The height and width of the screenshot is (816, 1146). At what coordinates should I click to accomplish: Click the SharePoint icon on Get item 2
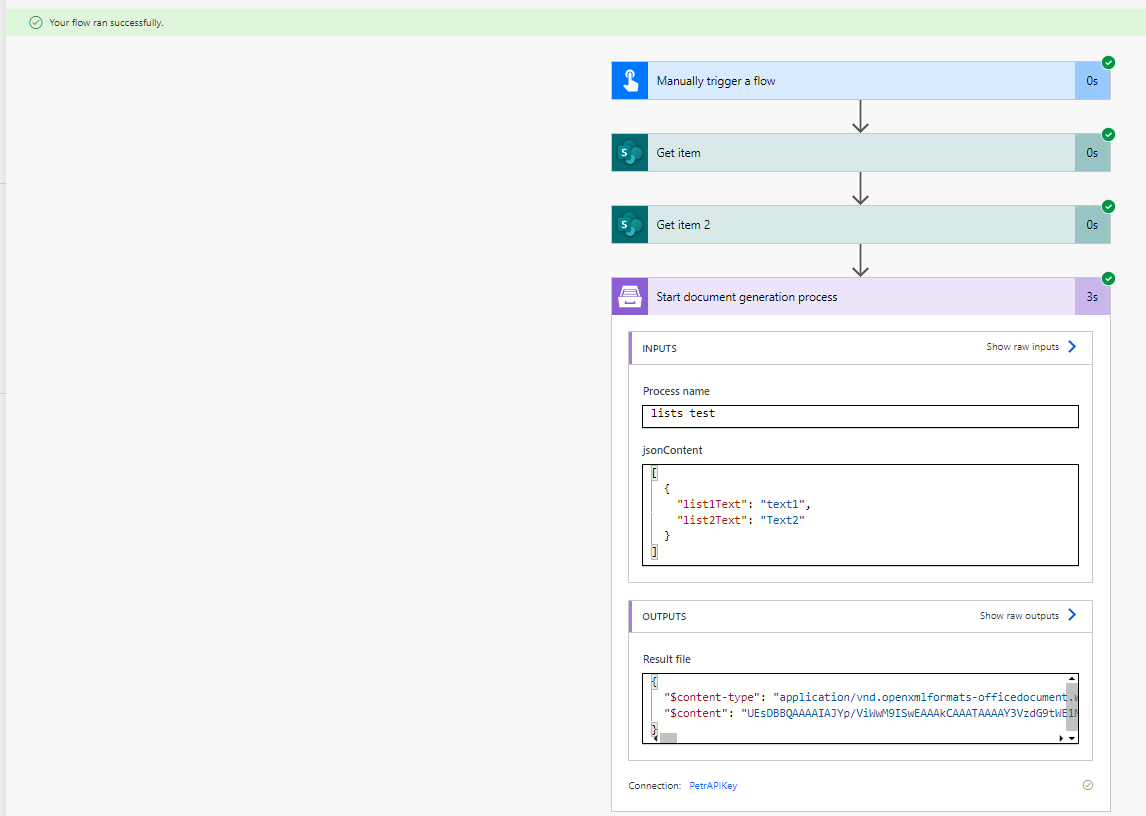point(630,225)
